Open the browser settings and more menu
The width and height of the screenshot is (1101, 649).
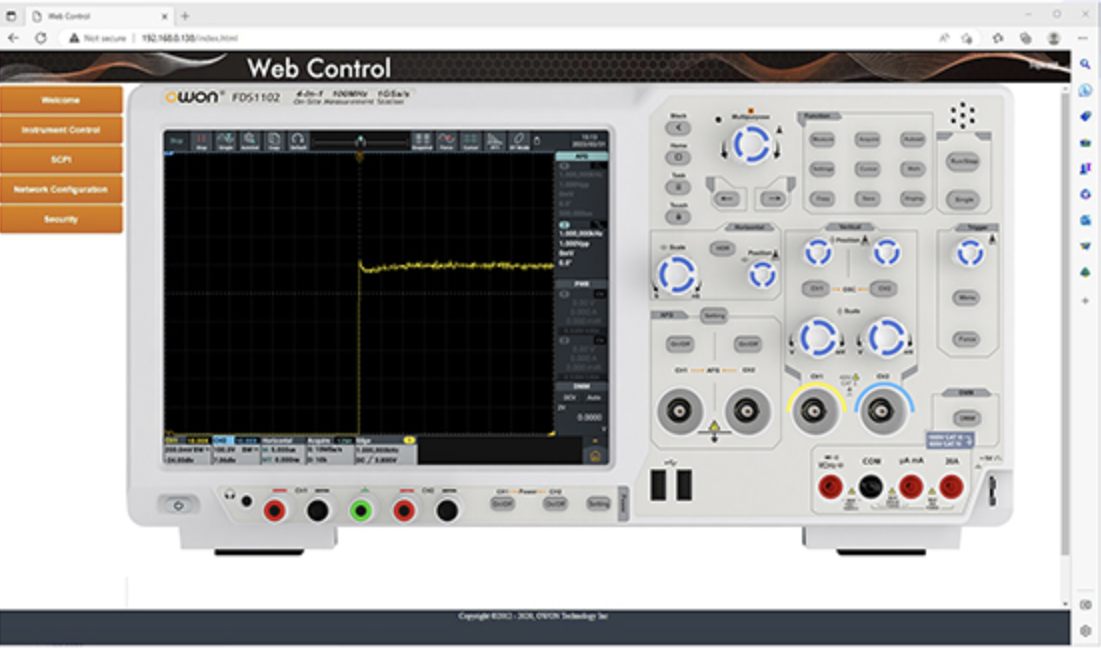pos(1084,38)
